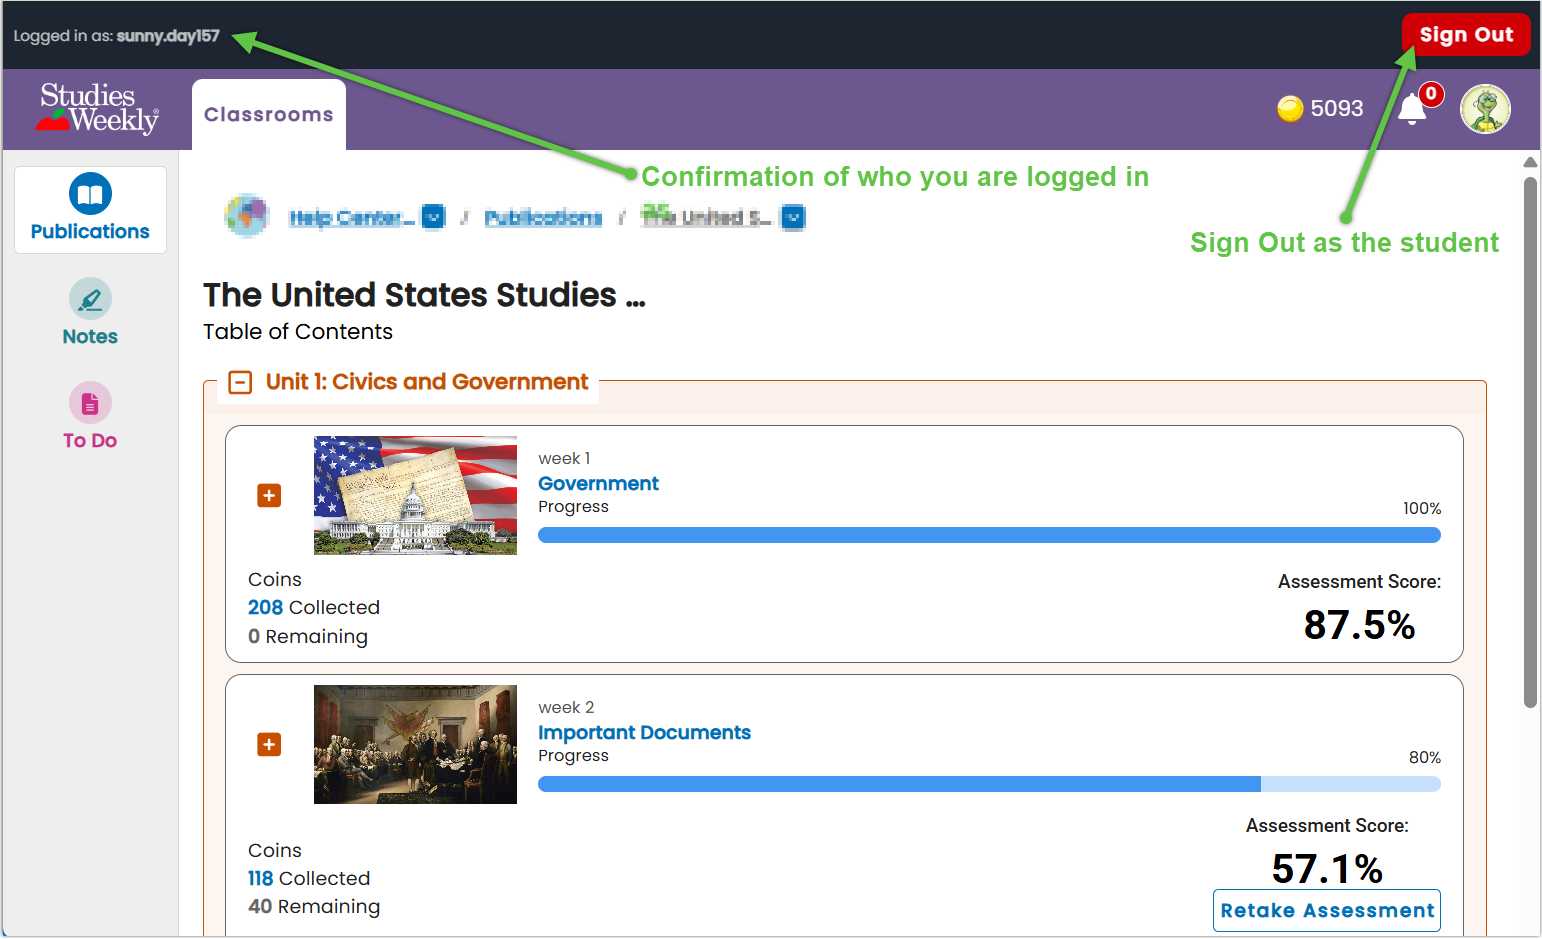Click the publication icon beside the breadcrumb
Viewport: 1542px width, 939px height.
[246, 216]
